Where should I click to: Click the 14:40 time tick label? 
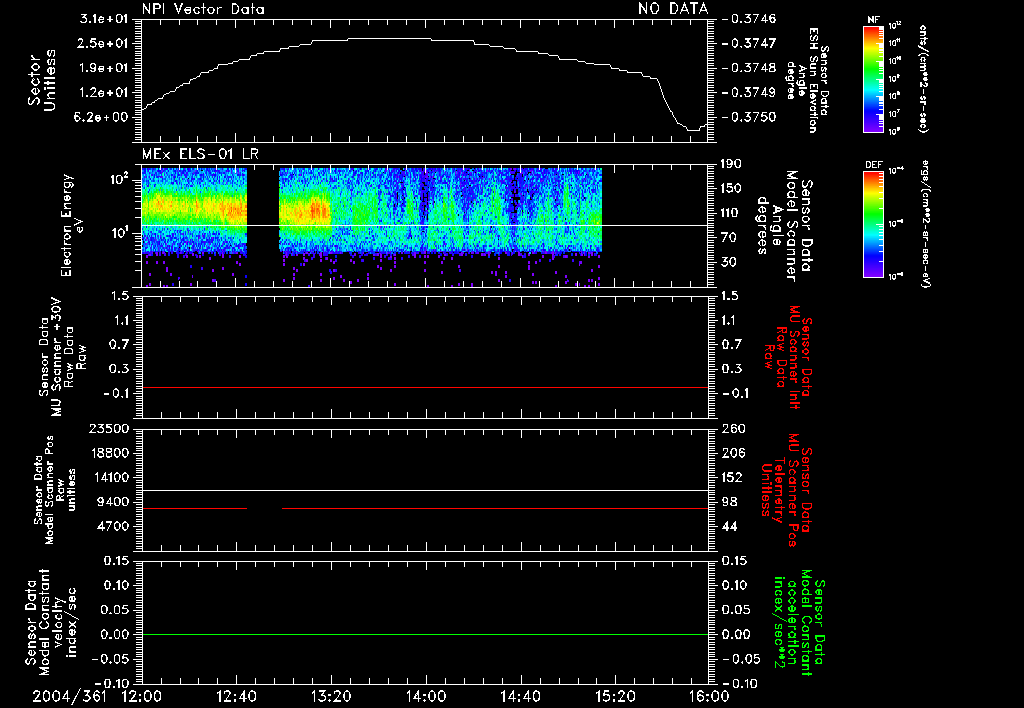coord(520,696)
